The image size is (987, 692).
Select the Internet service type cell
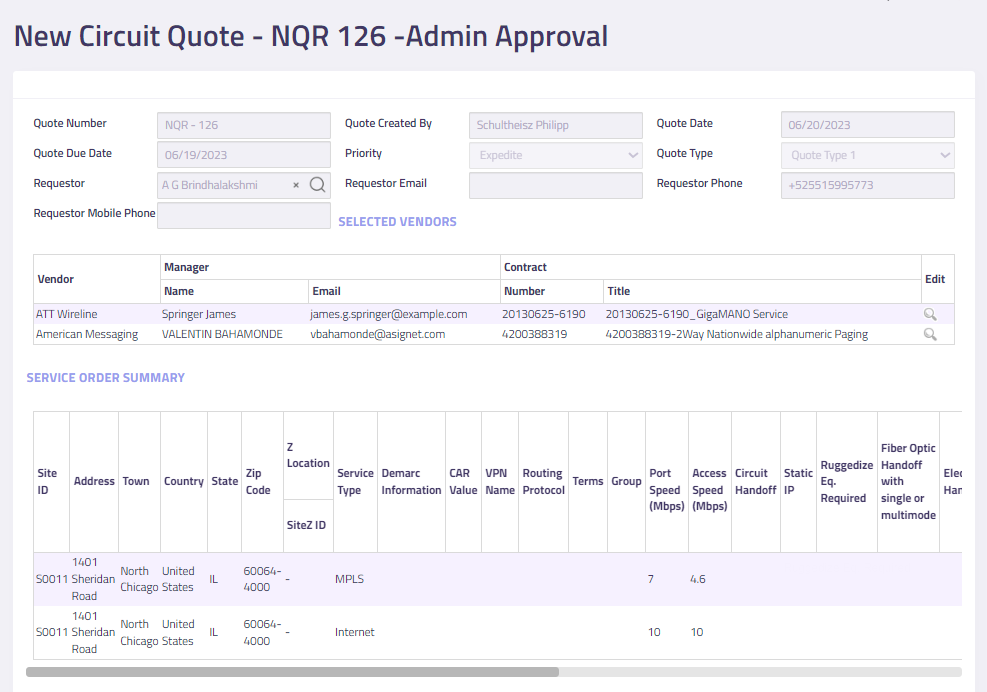tap(354, 632)
